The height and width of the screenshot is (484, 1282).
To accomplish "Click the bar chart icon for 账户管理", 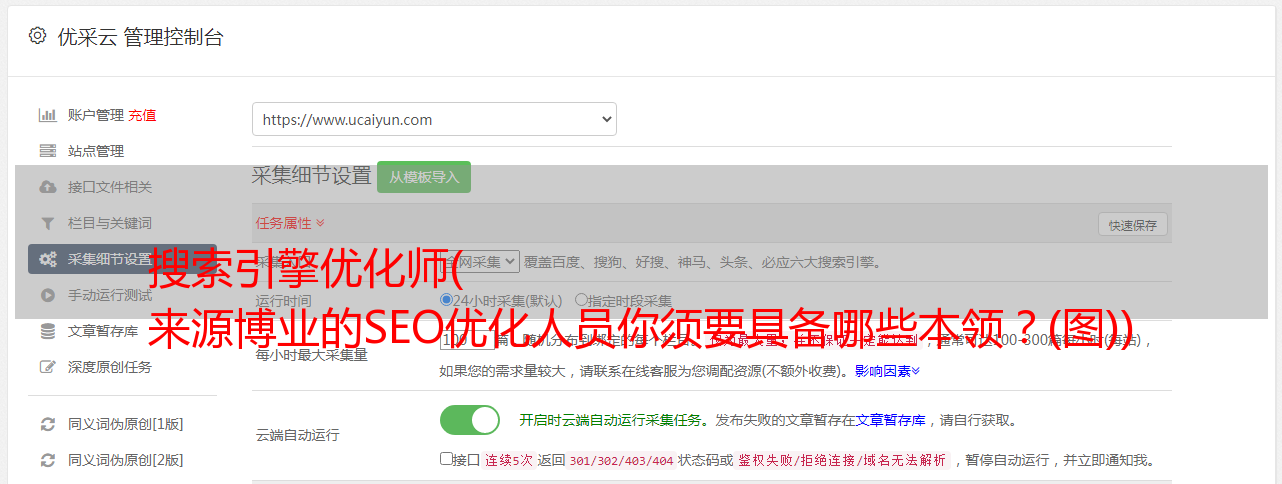I will [x=47, y=115].
